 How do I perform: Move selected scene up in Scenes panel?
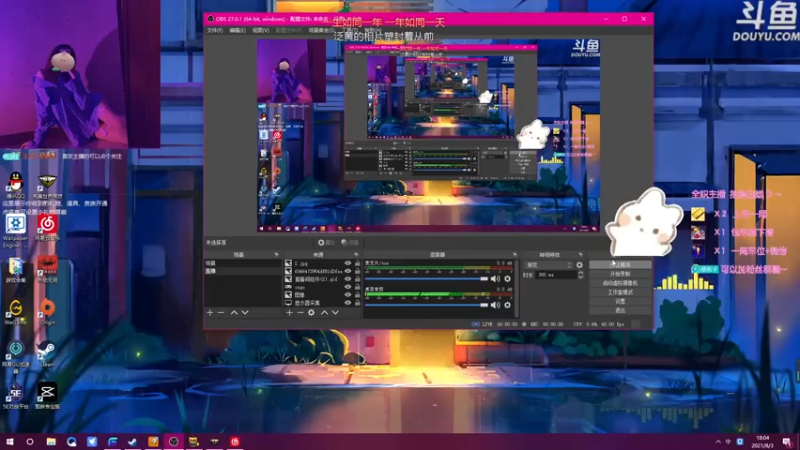coord(234,312)
